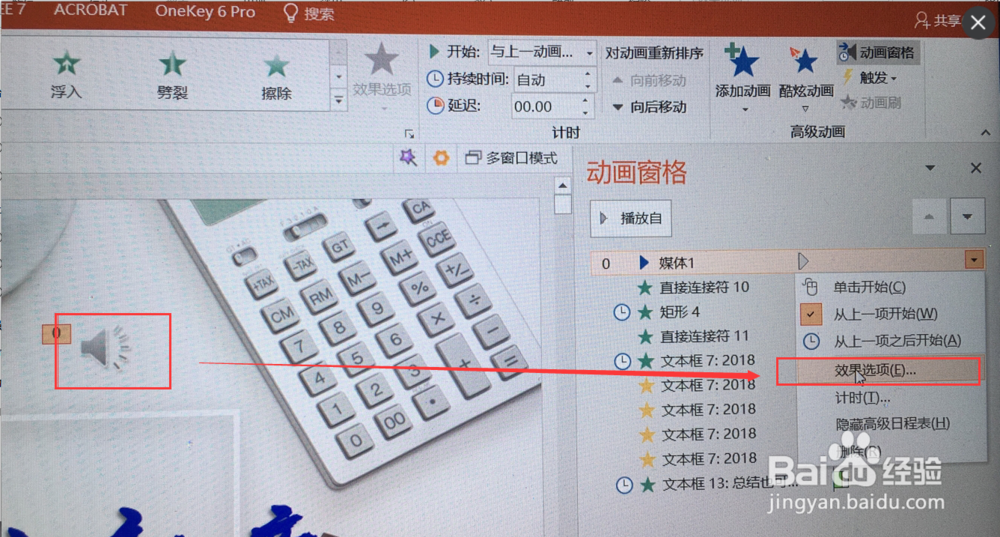This screenshot has width=1000, height=537.
Task: Close the 动画窗格 animation pane
Action: 976,168
